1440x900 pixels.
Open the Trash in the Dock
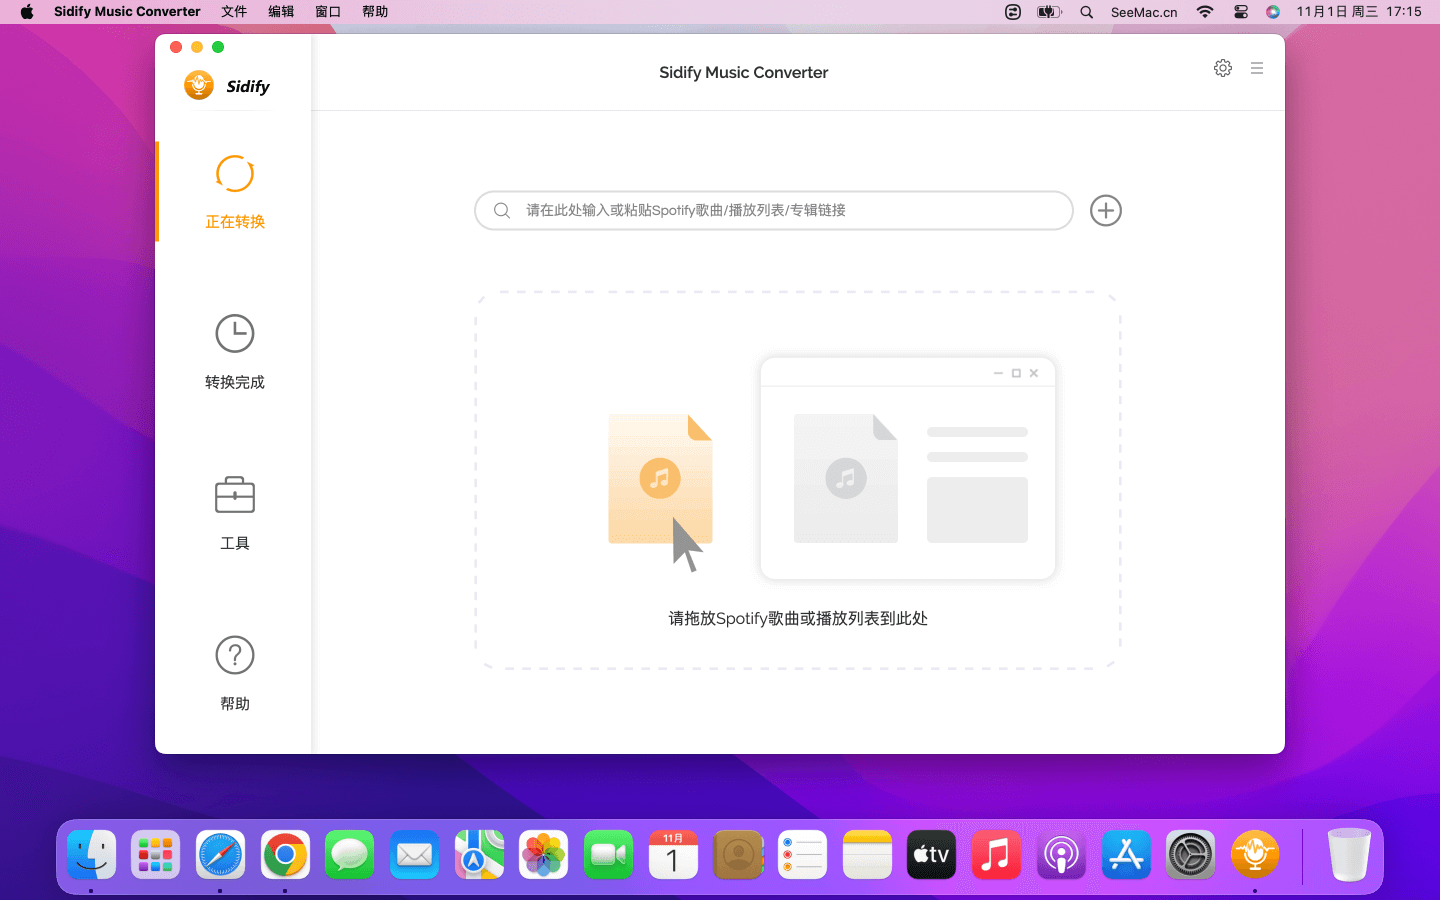click(x=1349, y=855)
